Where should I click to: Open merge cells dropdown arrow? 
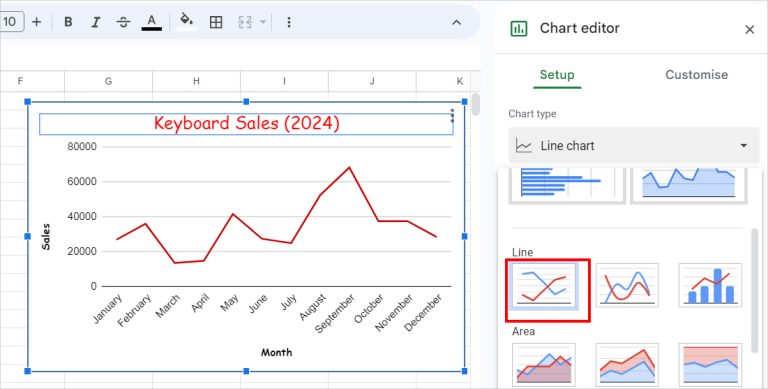click(x=263, y=22)
